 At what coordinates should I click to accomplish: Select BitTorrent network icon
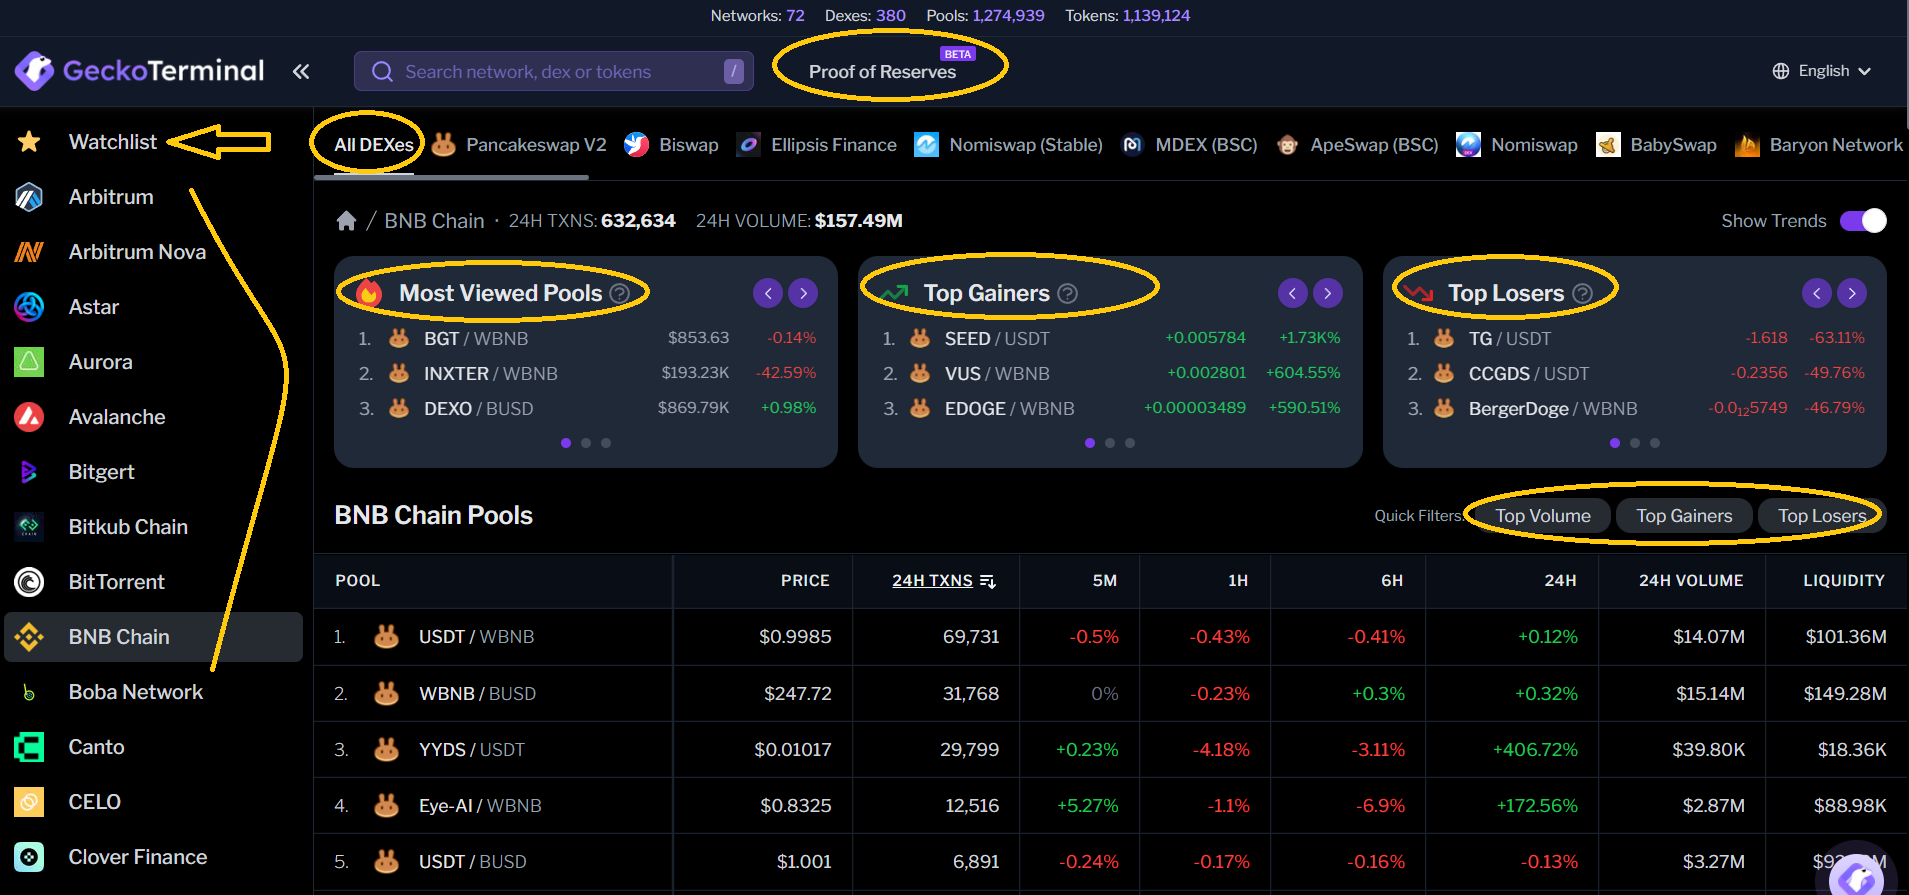click(x=29, y=582)
